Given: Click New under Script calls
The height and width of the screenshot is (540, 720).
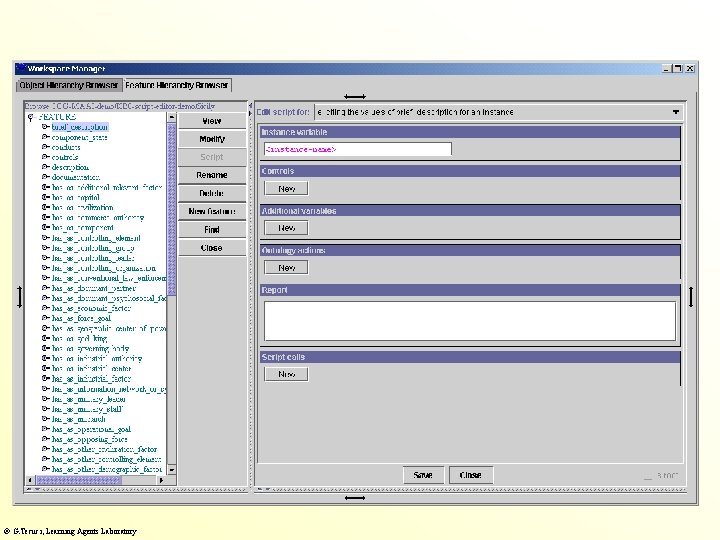Looking at the screenshot, I should point(287,374).
